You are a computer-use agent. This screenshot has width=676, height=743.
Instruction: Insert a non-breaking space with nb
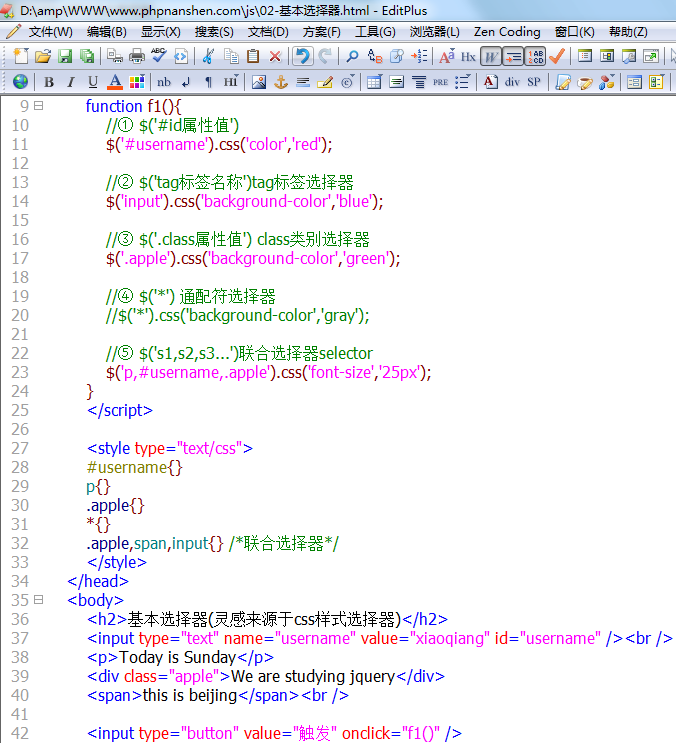(164, 82)
